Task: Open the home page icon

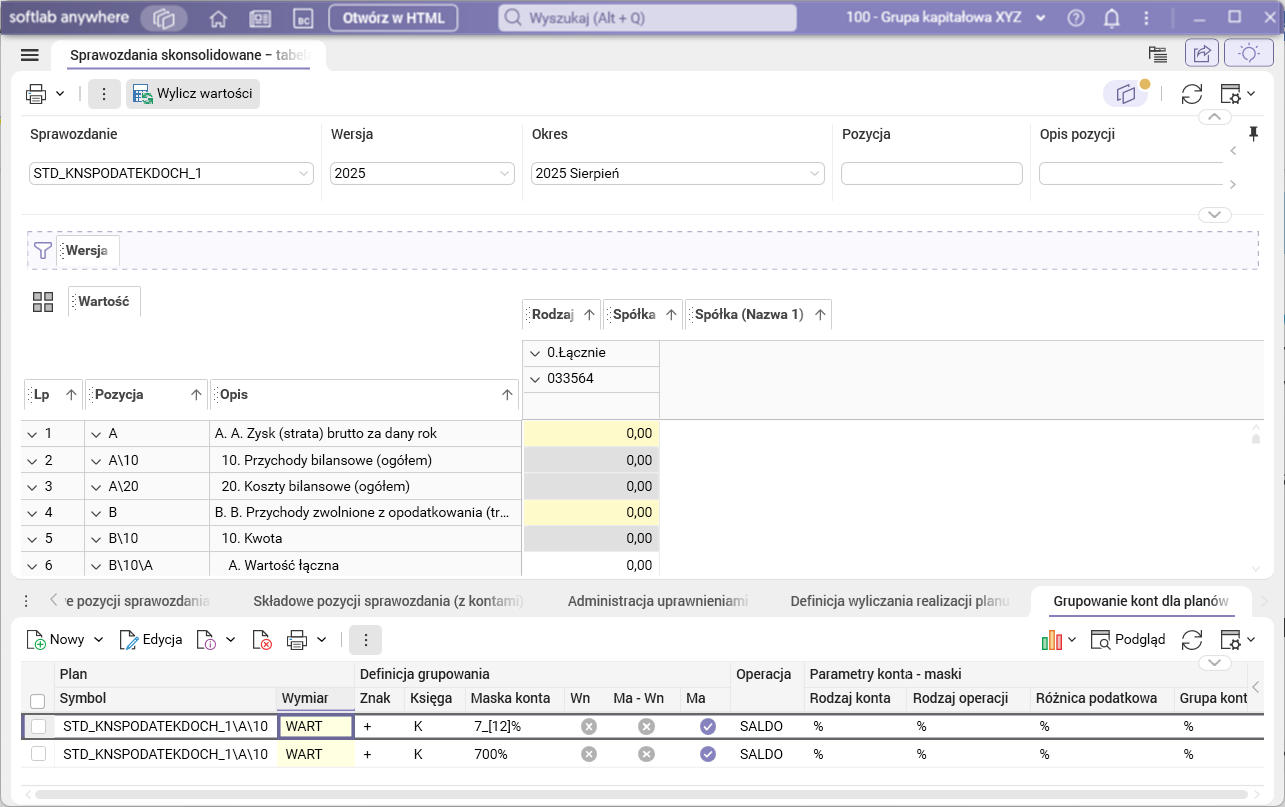Action: pos(219,18)
